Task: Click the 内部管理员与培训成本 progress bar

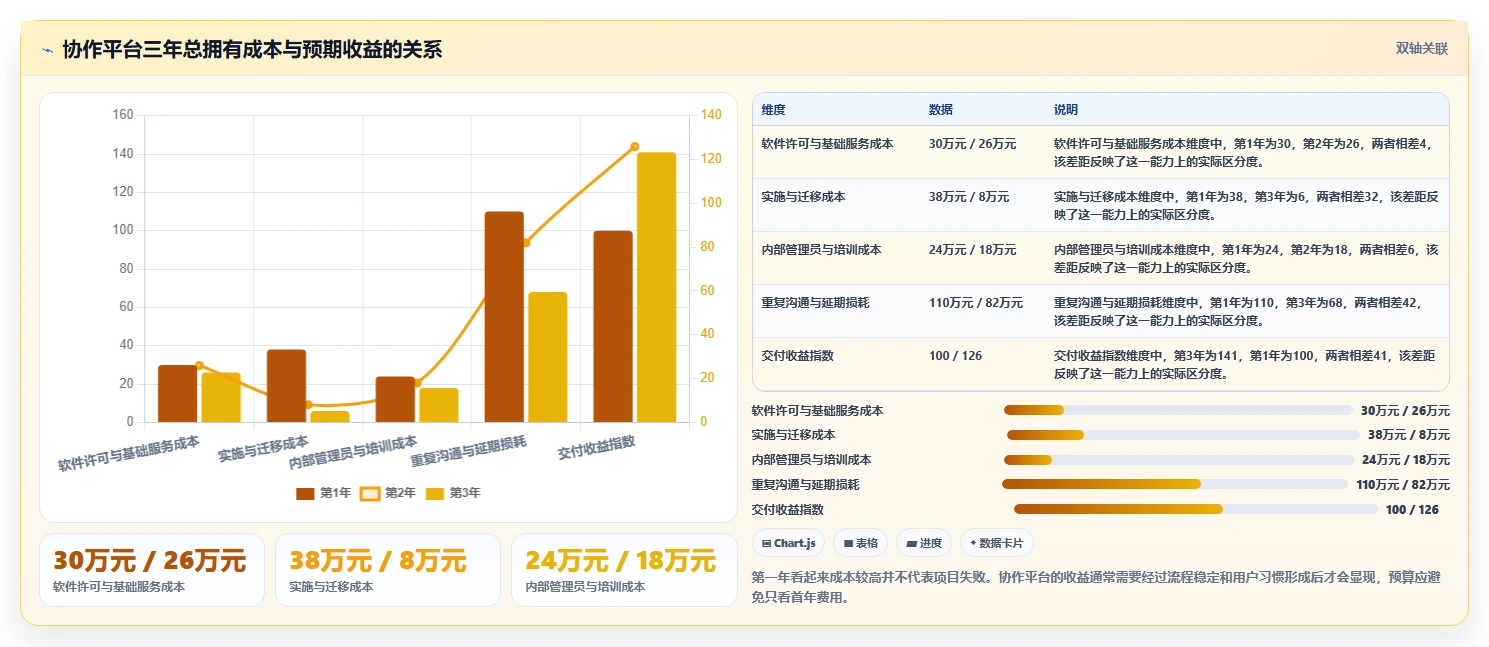Action: [1178, 460]
